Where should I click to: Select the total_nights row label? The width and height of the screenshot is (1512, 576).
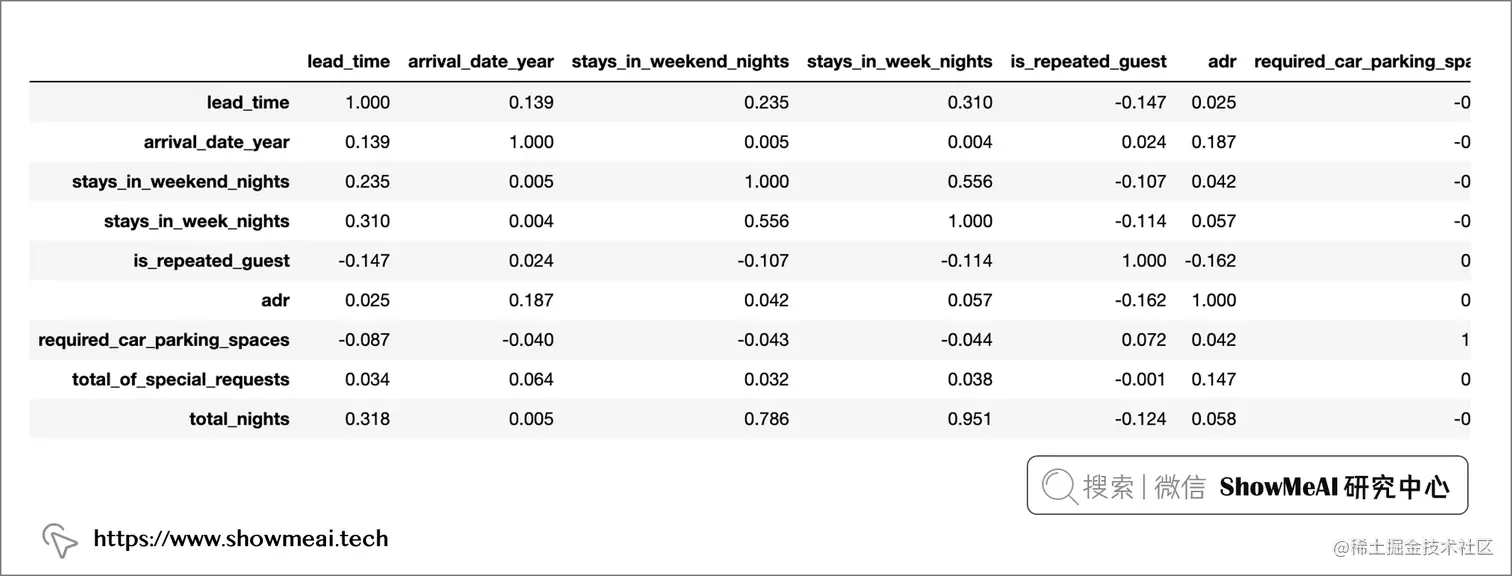(x=239, y=419)
